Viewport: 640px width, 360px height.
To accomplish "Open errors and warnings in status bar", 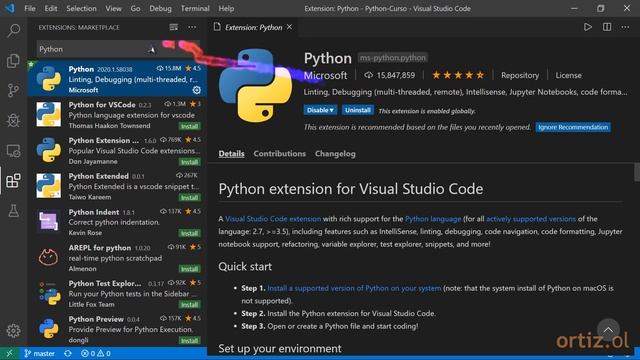I will pyautogui.click(x=96, y=353).
